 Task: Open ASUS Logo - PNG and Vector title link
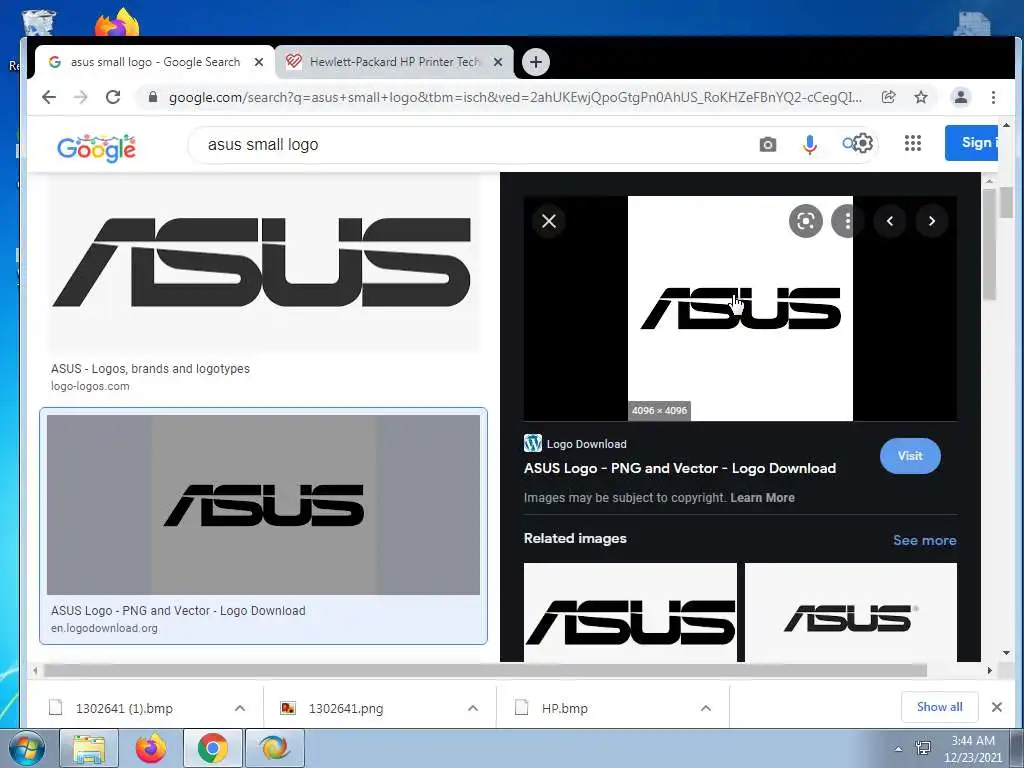point(680,468)
